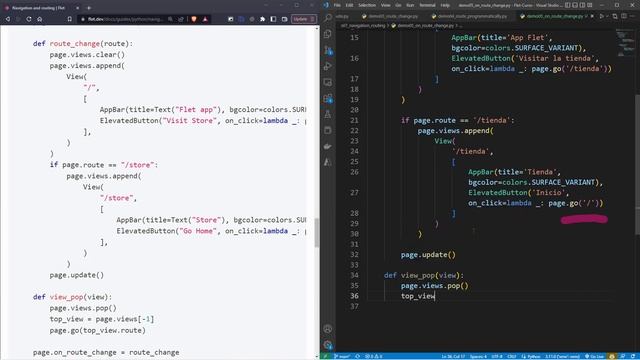Image resolution: width=640 pixels, height=360 pixels.
Task: Open the Help menu in VS Code
Action: pyautogui.click(x=445, y=5)
